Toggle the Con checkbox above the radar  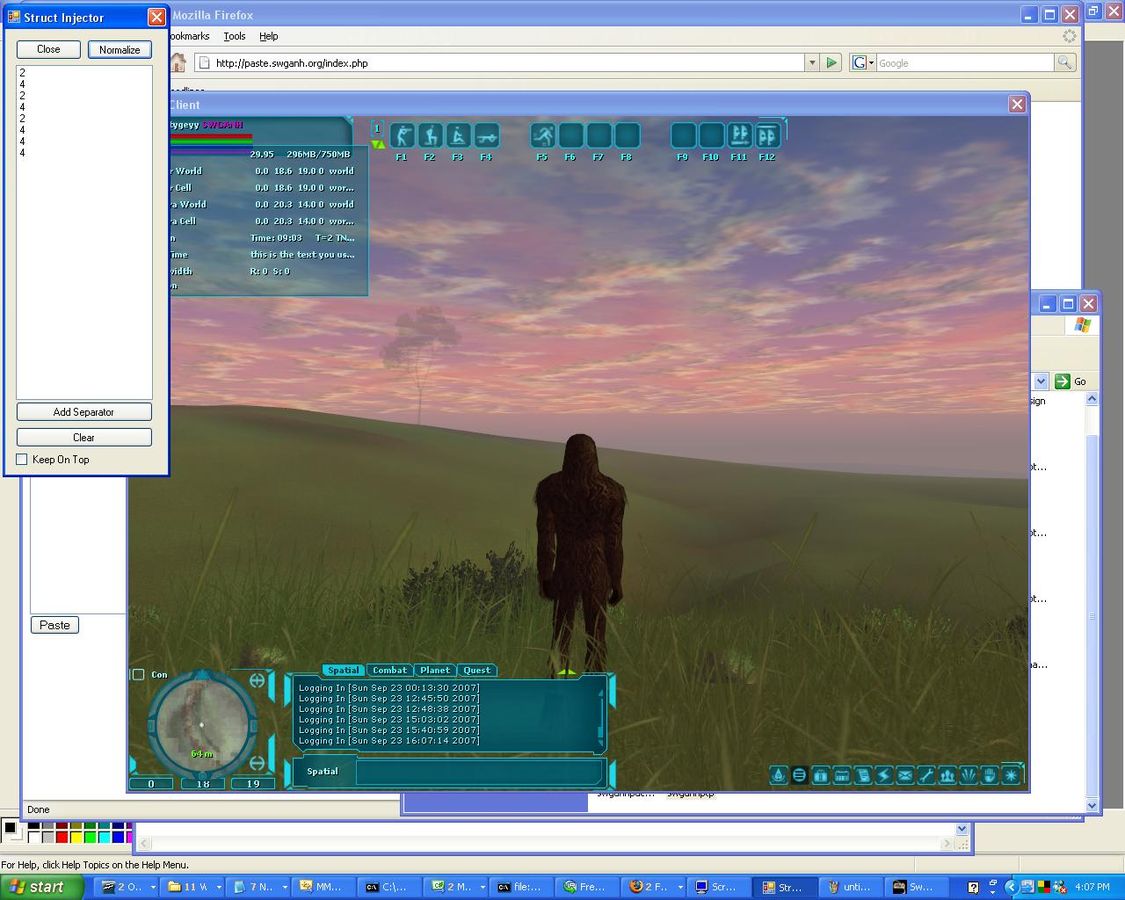[139, 674]
